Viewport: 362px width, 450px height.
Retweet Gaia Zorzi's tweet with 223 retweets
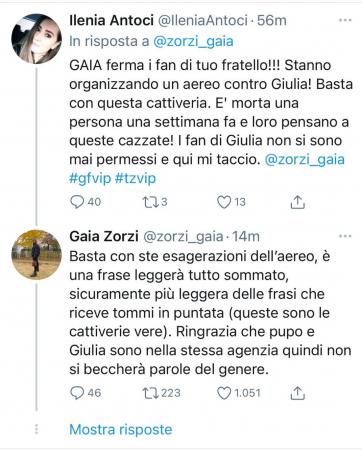[149, 393]
